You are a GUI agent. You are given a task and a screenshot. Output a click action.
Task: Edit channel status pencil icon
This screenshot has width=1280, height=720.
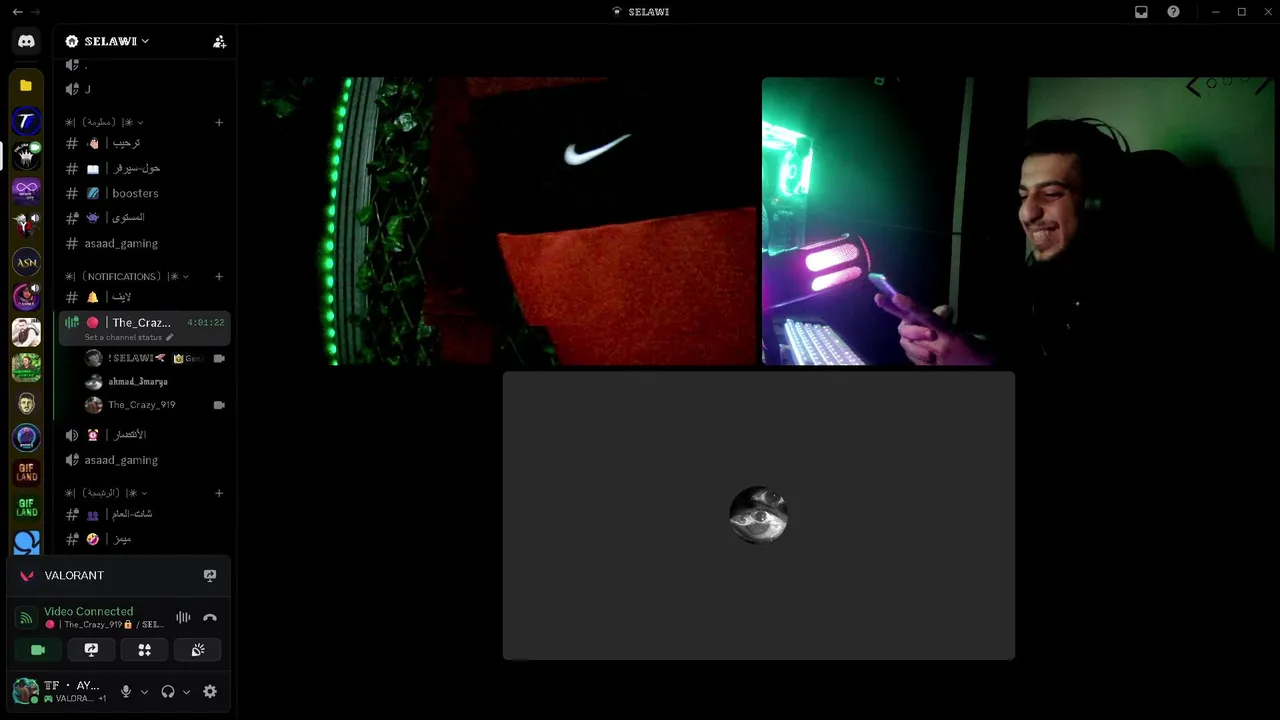(x=169, y=337)
